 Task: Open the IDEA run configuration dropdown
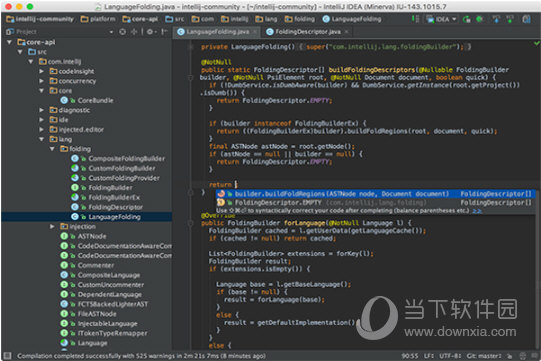pyautogui.click(x=442, y=19)
